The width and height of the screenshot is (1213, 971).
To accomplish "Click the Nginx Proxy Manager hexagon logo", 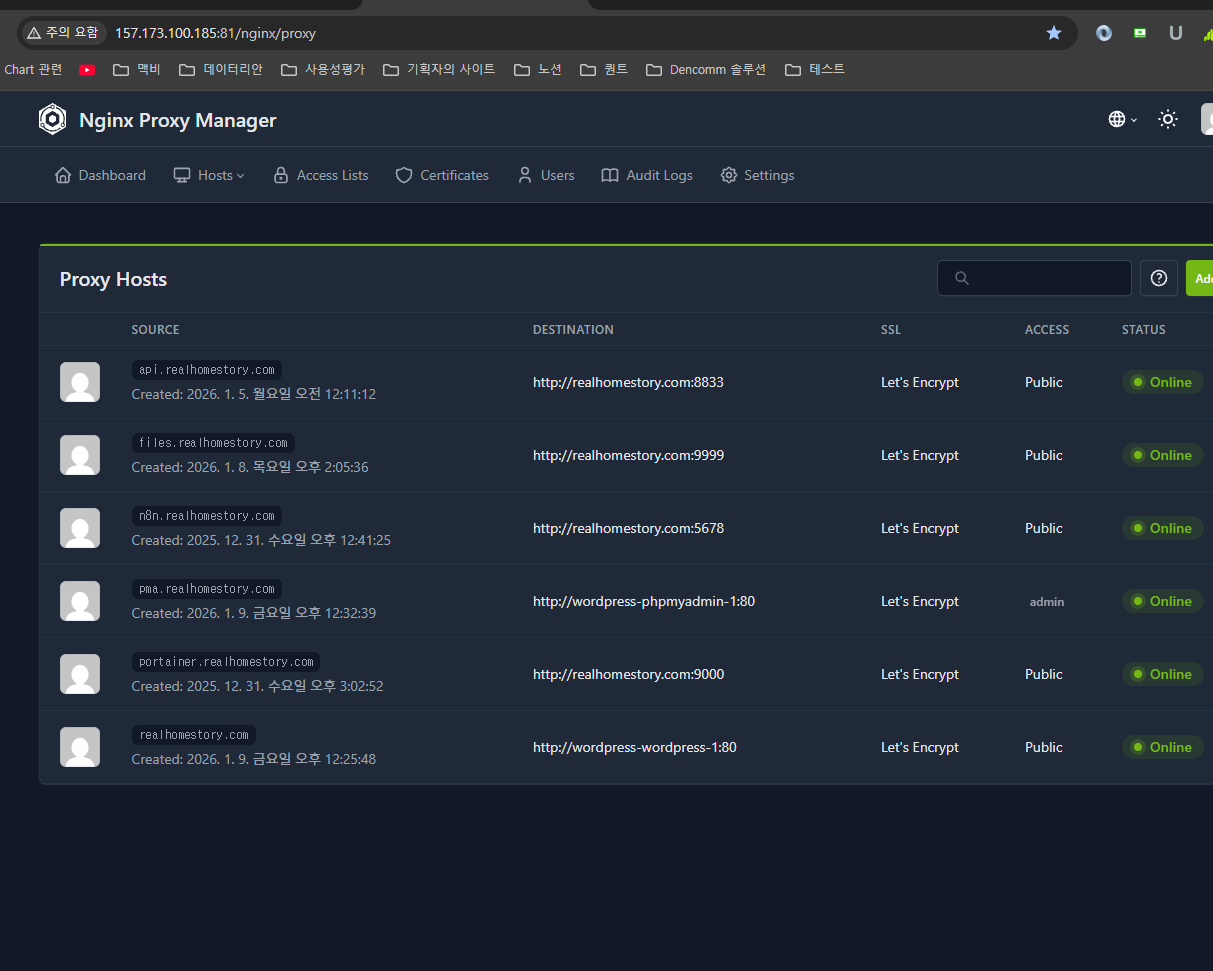I will tap(52, 120).
